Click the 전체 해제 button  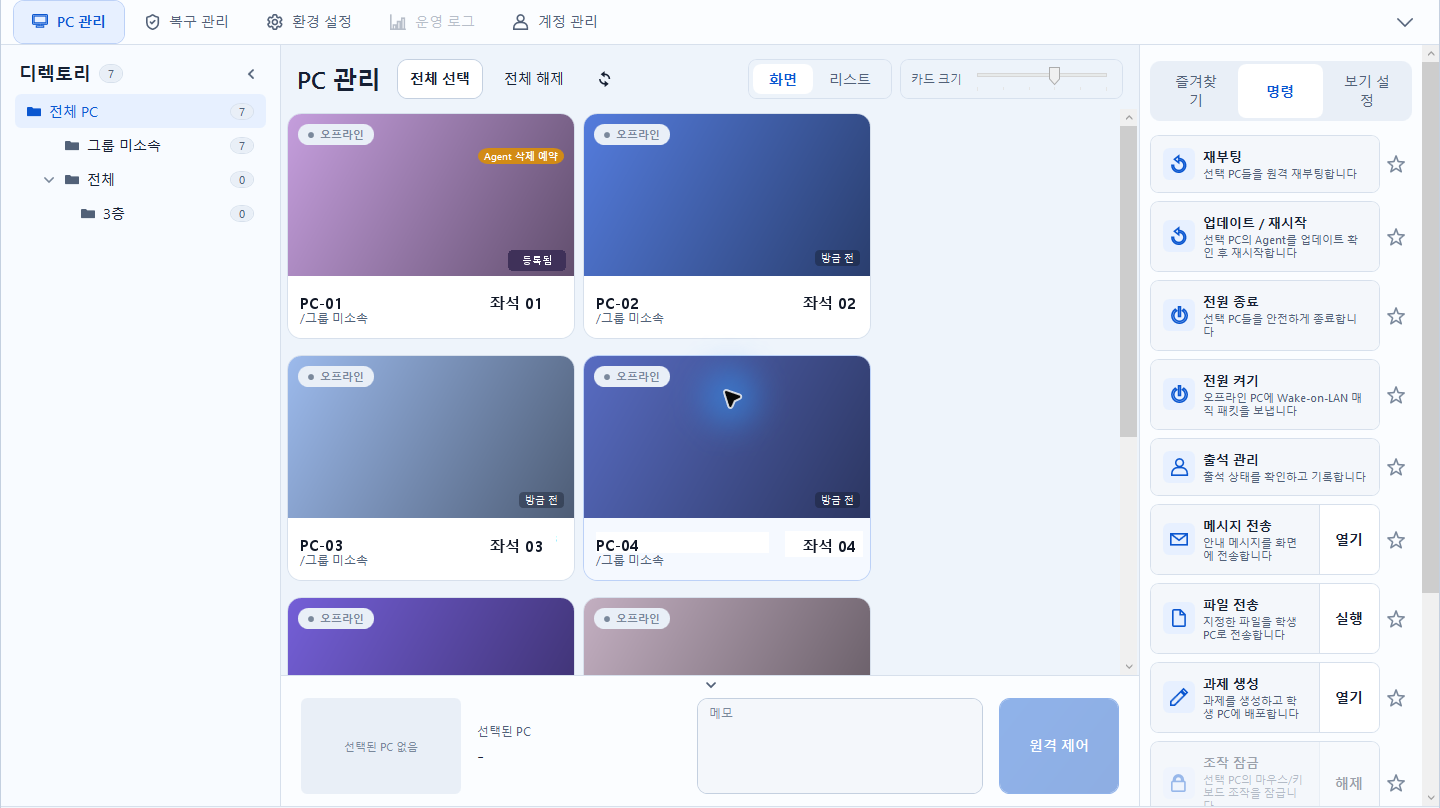tap(534, 79)
